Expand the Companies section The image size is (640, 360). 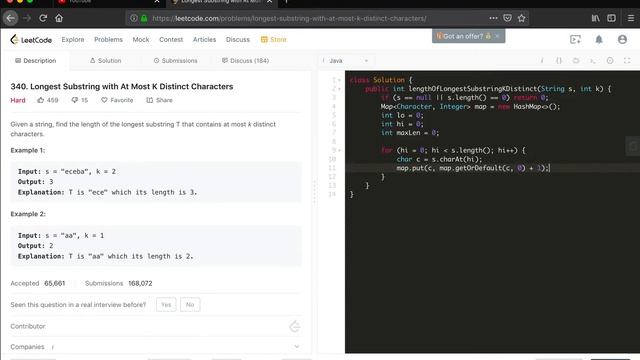[156, 347]
